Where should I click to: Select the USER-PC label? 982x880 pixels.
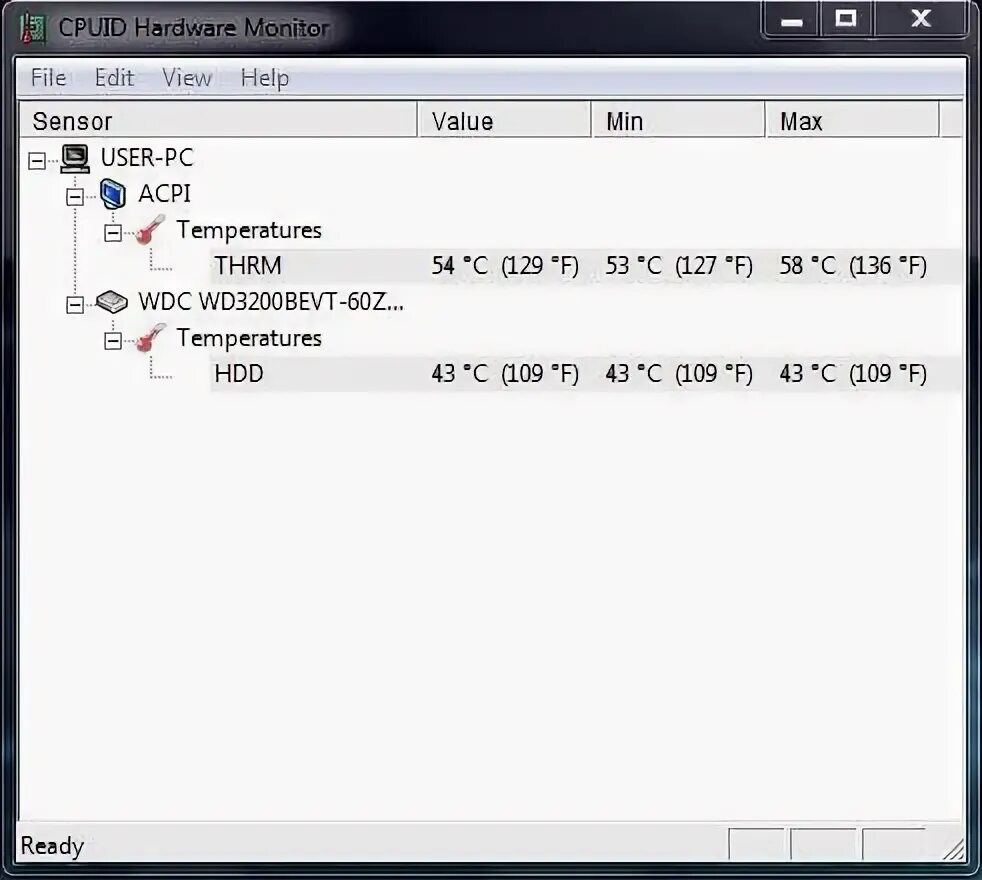[x=147, y=158]
